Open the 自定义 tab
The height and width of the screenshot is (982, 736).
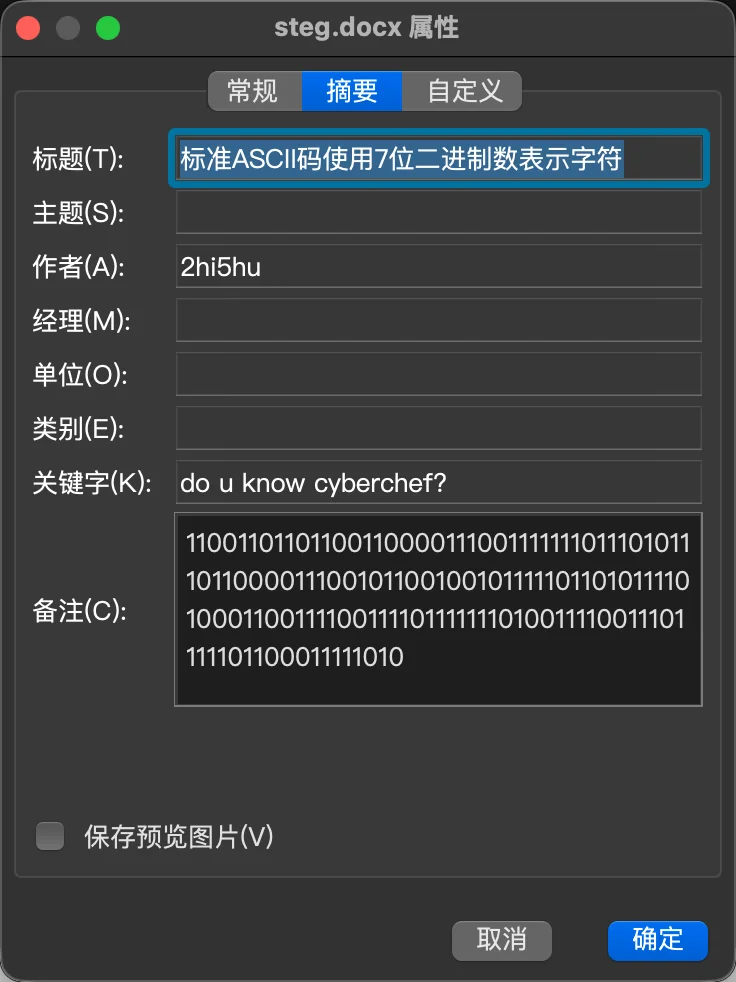[462, 91]
